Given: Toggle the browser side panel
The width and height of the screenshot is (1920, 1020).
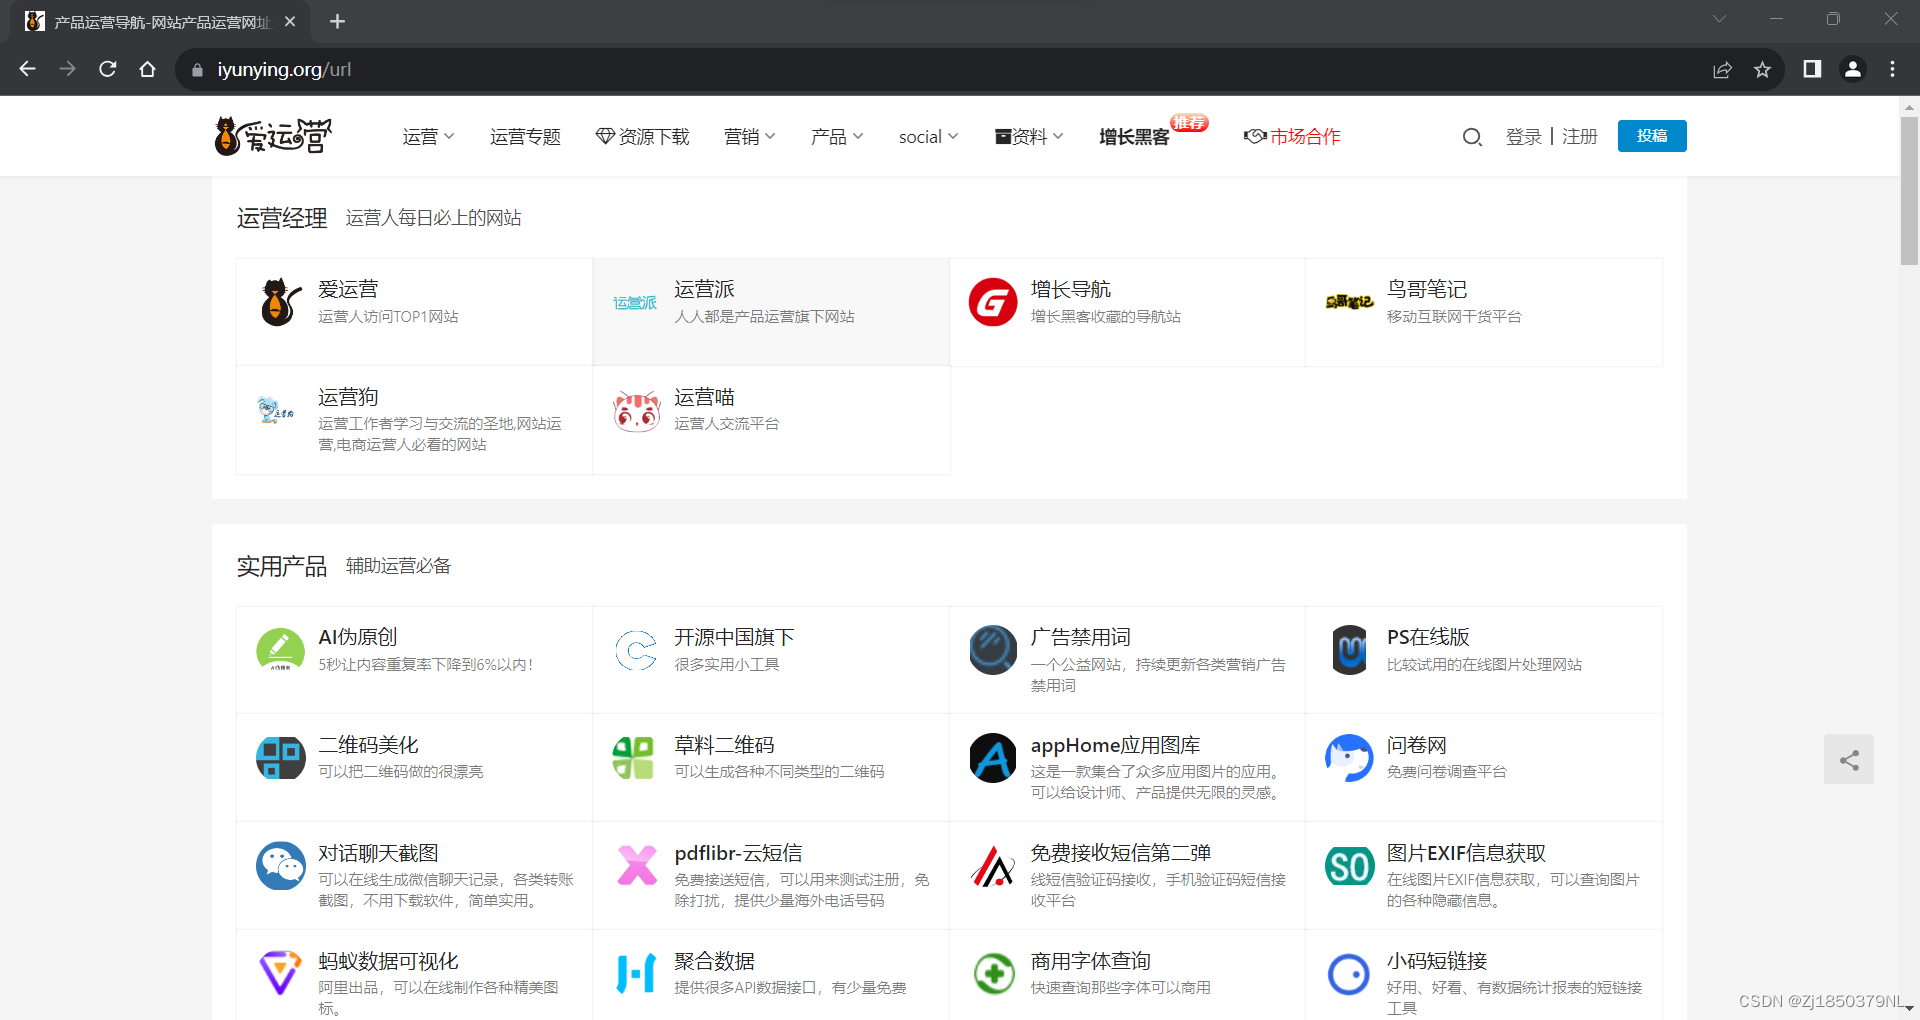Looking at the screenshot, I should pyautogui.click(x=1812, y=69).
